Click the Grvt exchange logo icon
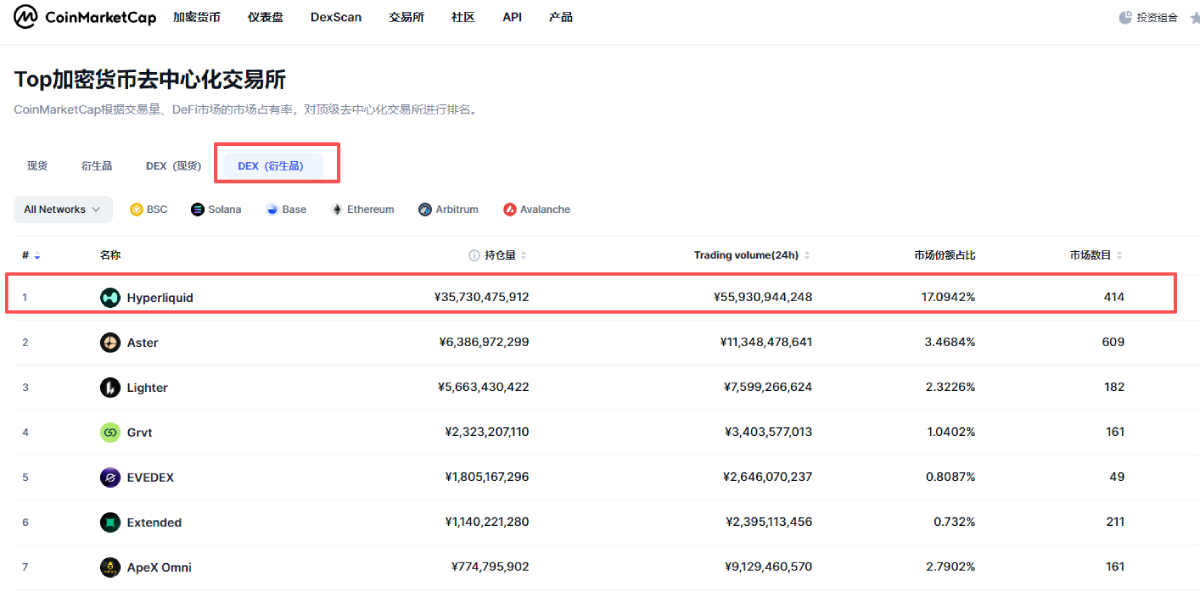This screenshot has width=1200, height=592. (x=110, y=432)
